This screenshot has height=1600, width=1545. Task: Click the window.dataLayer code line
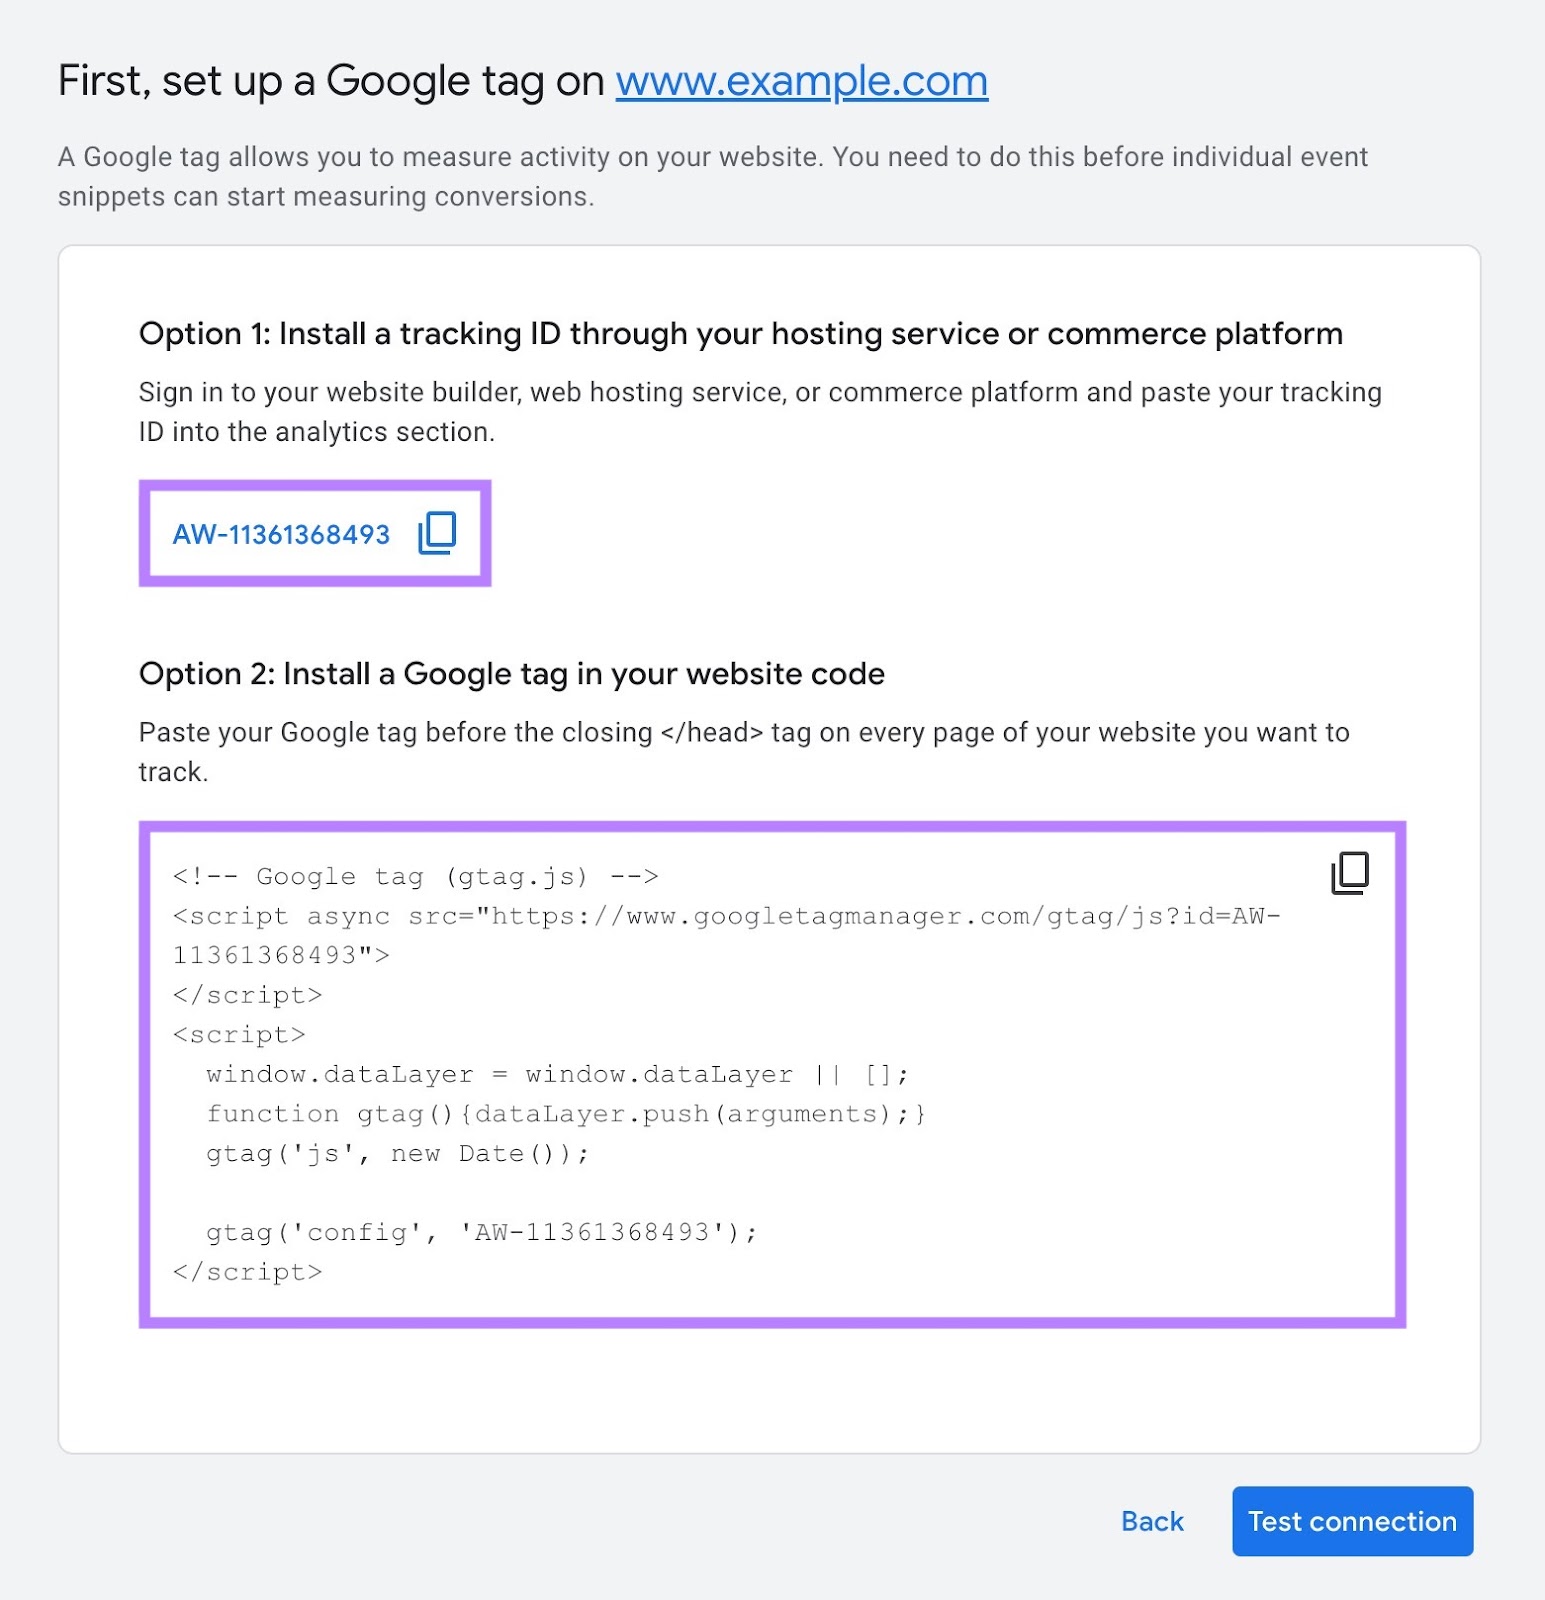pyautogui.click(x=556, y=1074)
